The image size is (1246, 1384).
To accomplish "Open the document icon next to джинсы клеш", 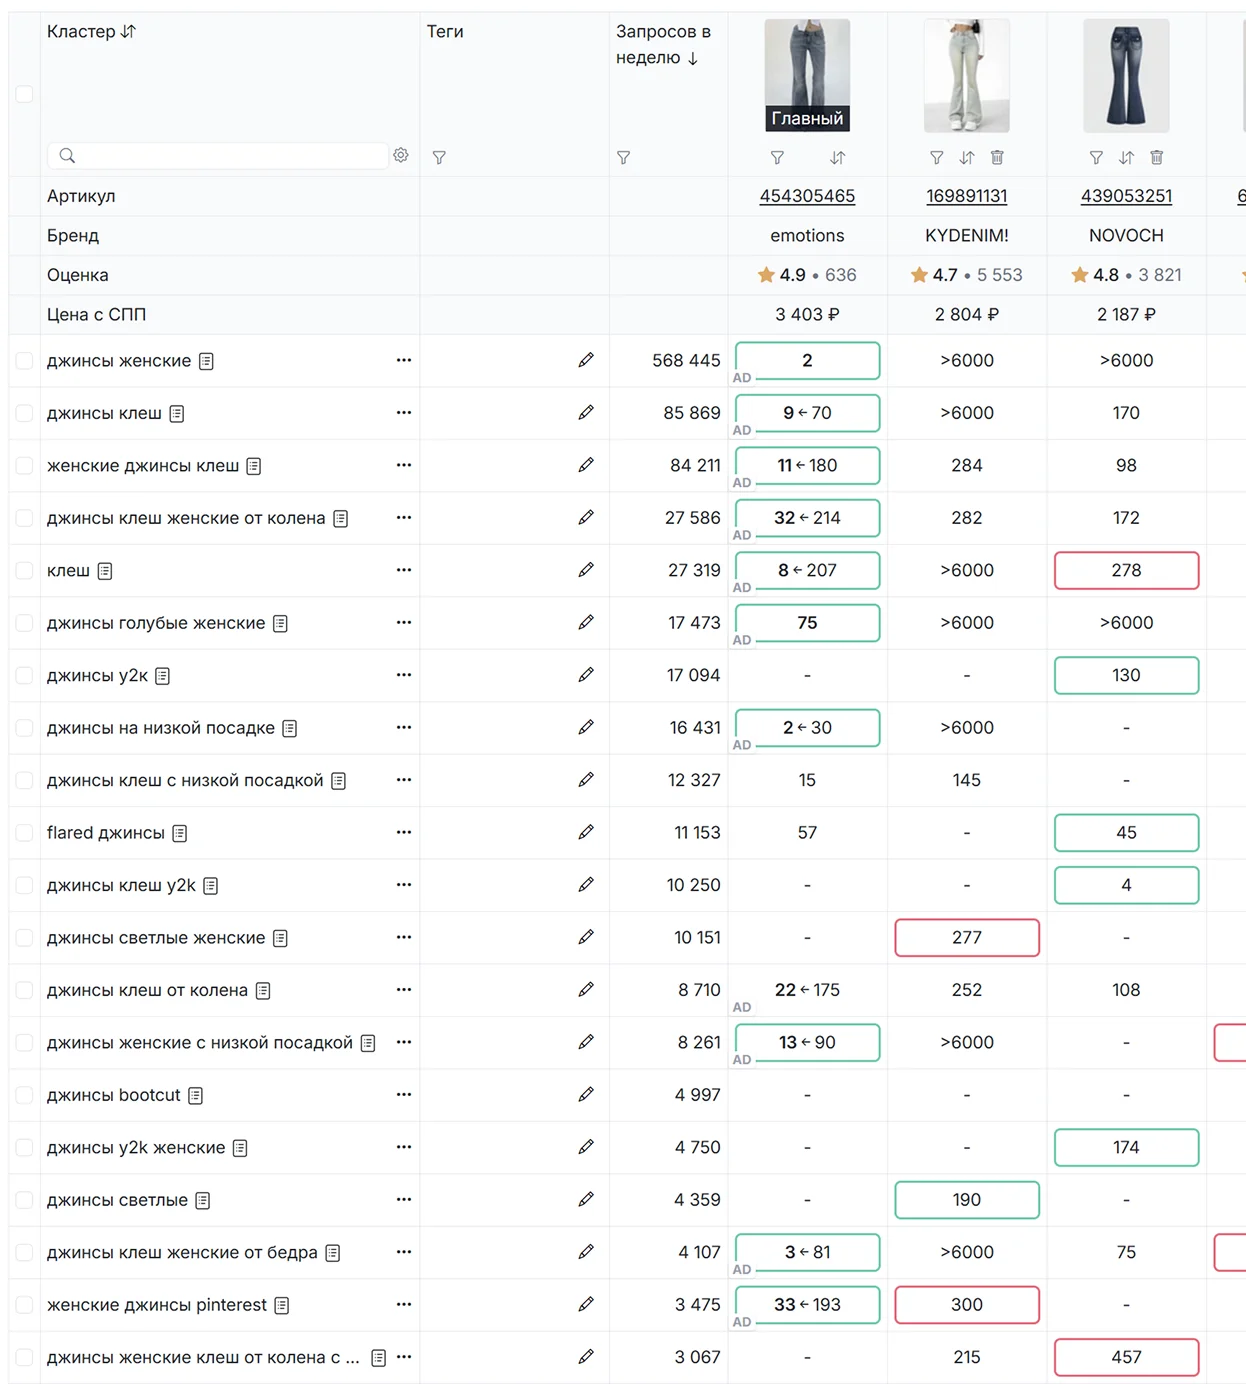I will pos(177,414).
